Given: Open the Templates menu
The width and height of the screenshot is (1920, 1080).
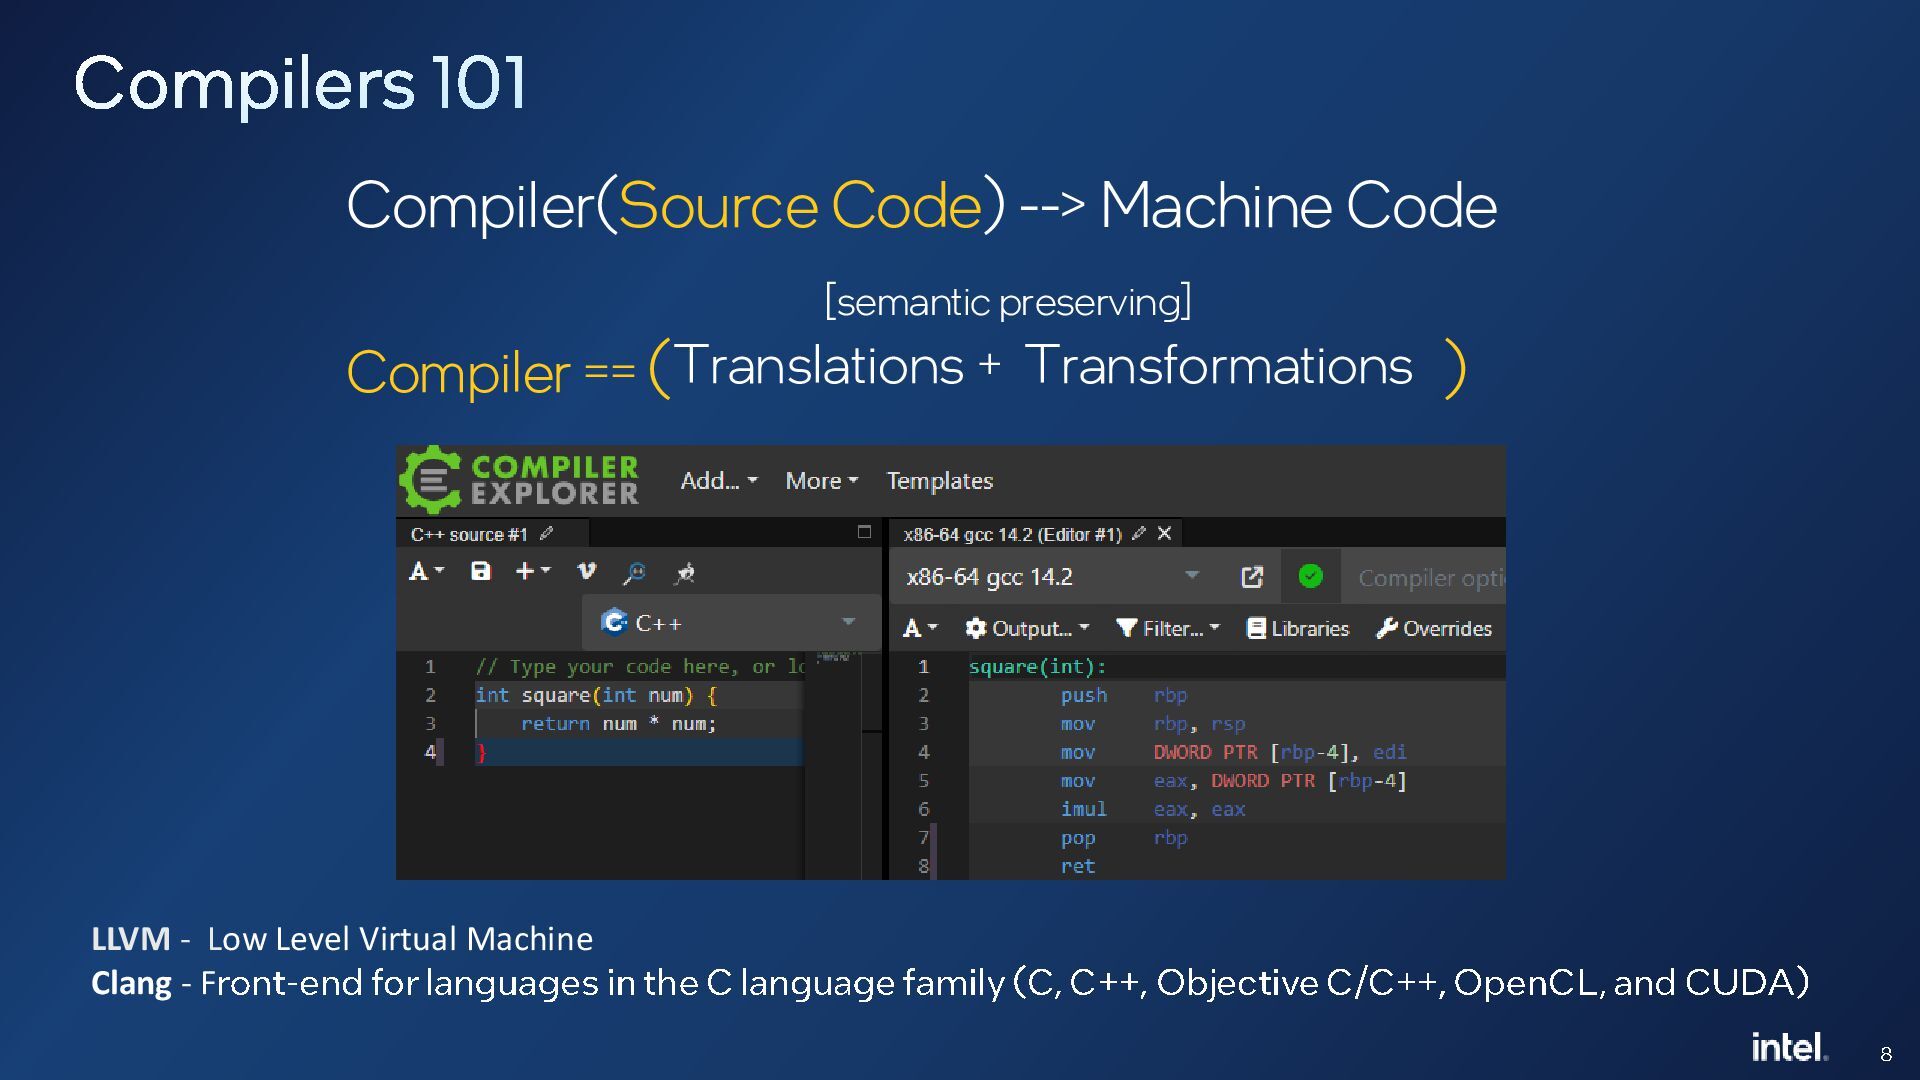Looking at the screenshot, I should [940, 481].
